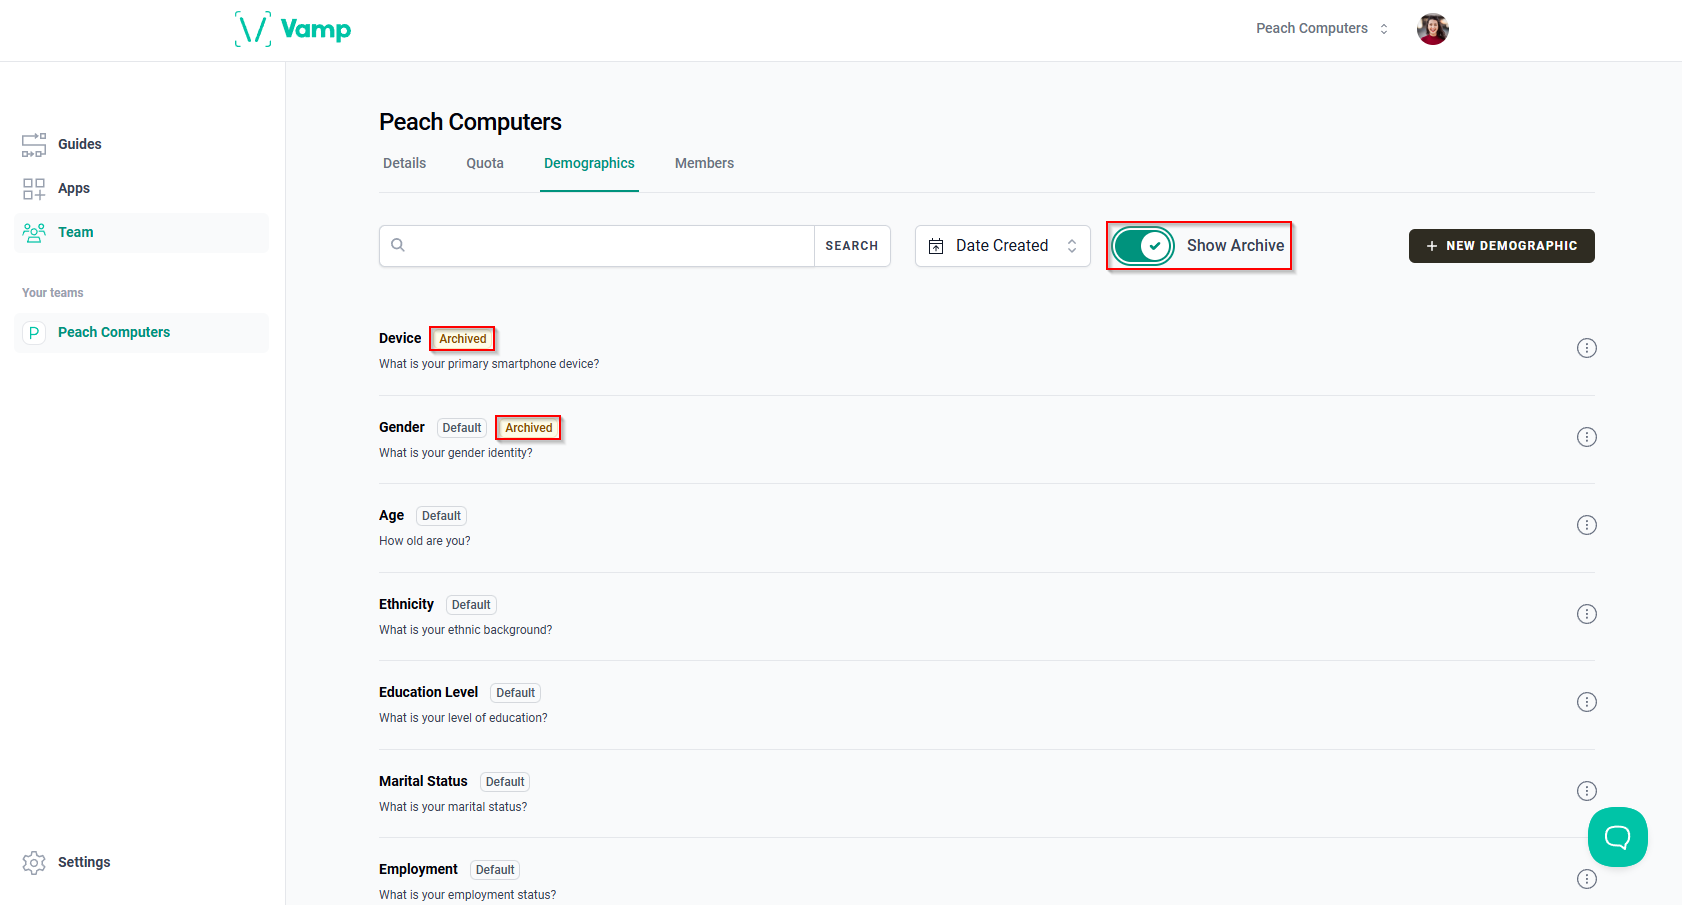This screenshot has width=1682, height=905.
Task: Click the Team sidebar icon
Action: [34, 233]
